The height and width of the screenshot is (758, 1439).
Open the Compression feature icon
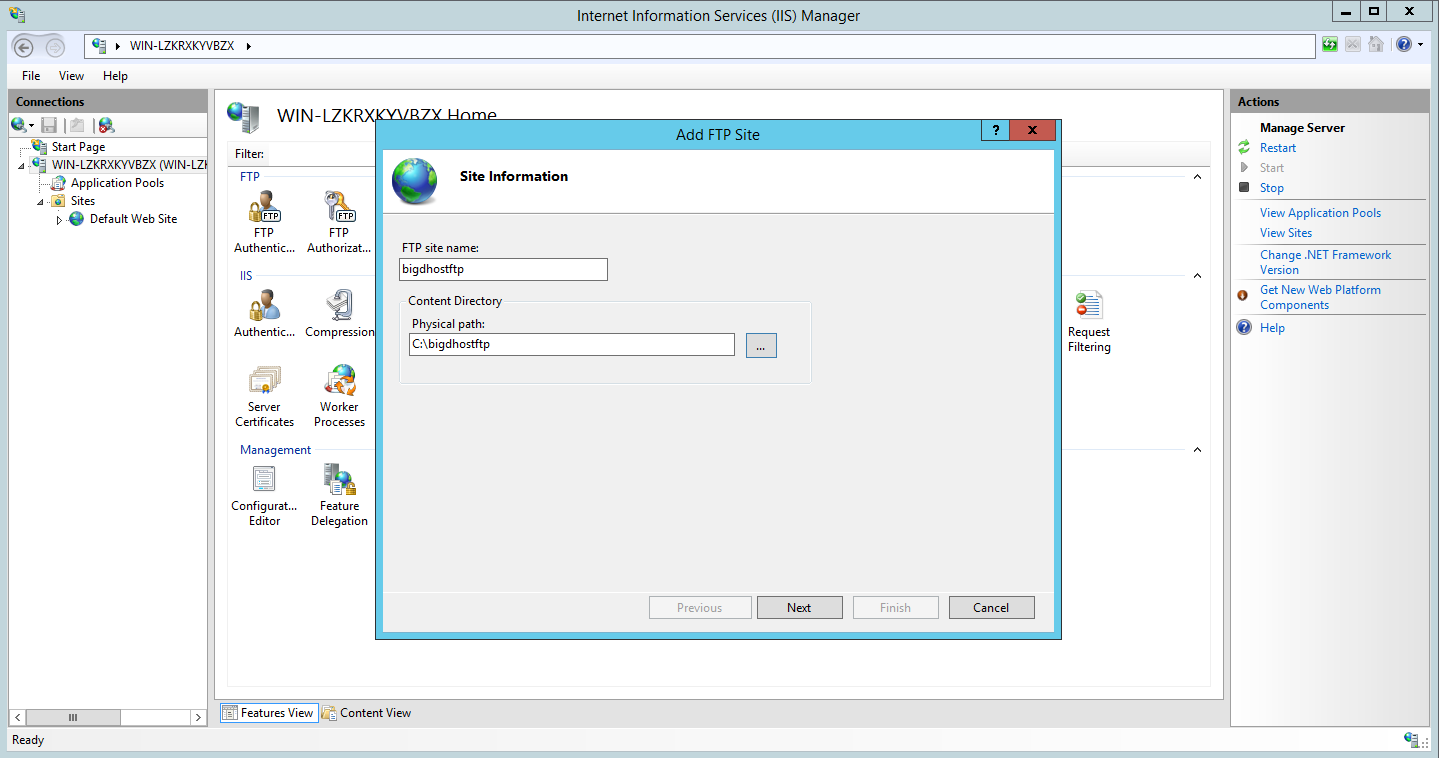click(340, 305)
